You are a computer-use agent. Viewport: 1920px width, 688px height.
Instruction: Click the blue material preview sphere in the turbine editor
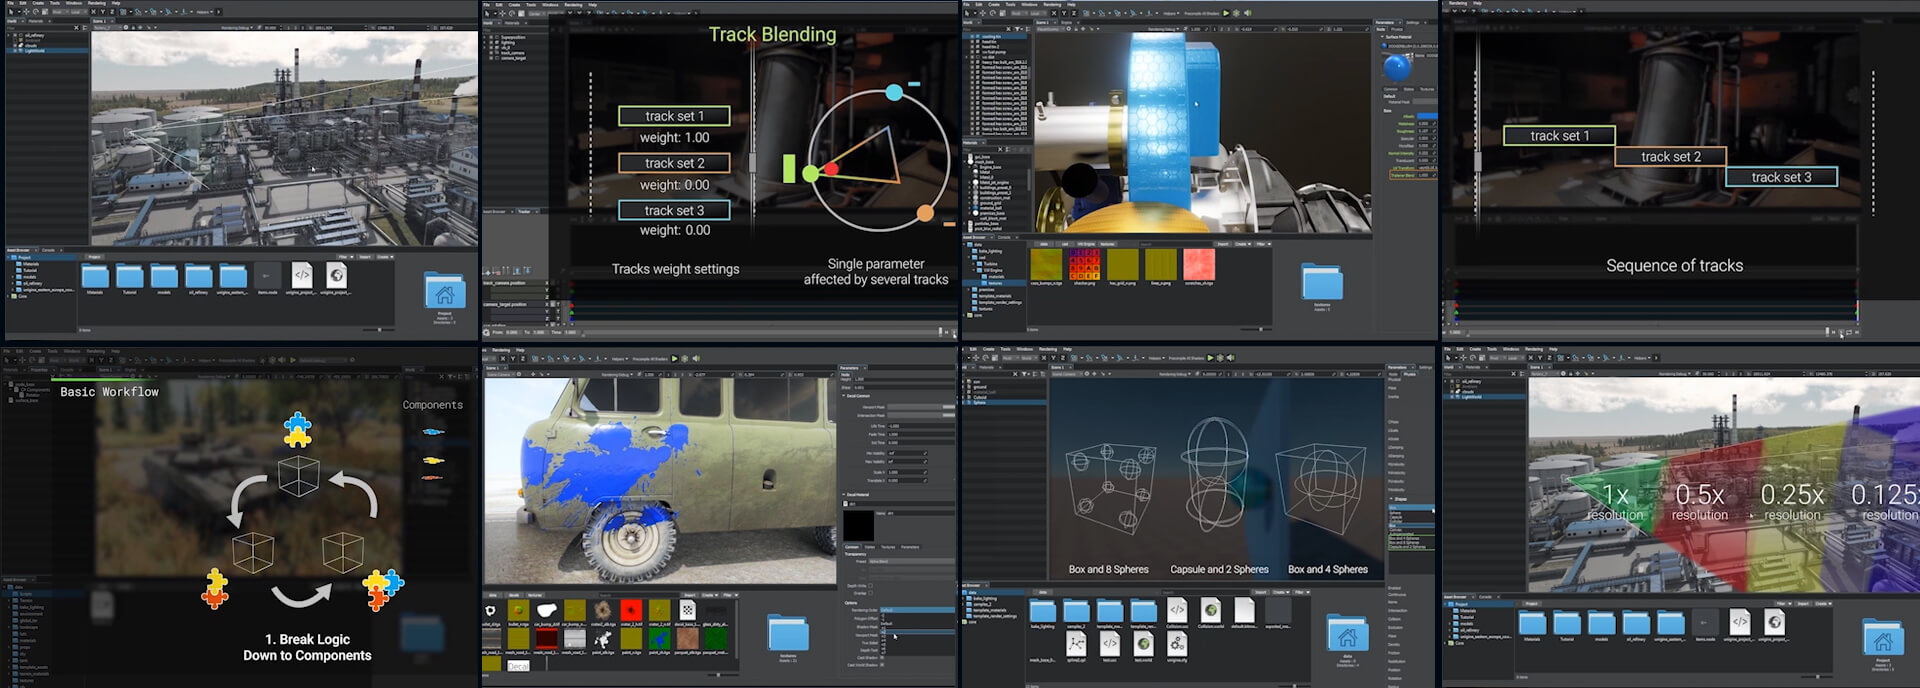point(1396,68)
